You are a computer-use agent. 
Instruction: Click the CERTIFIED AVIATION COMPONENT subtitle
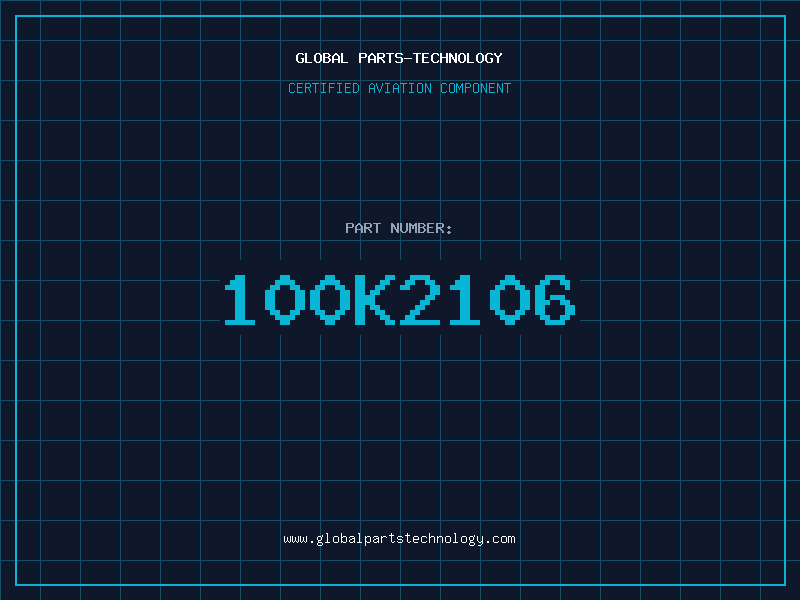point(399,88)
